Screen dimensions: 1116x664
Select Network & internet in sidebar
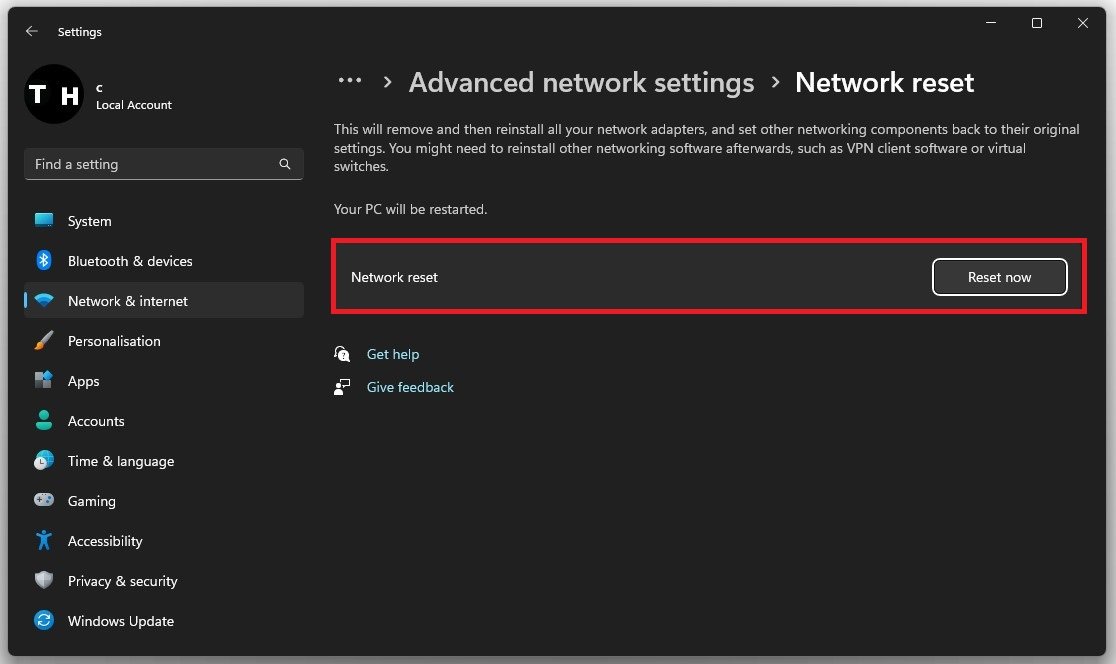coord(128,301)
